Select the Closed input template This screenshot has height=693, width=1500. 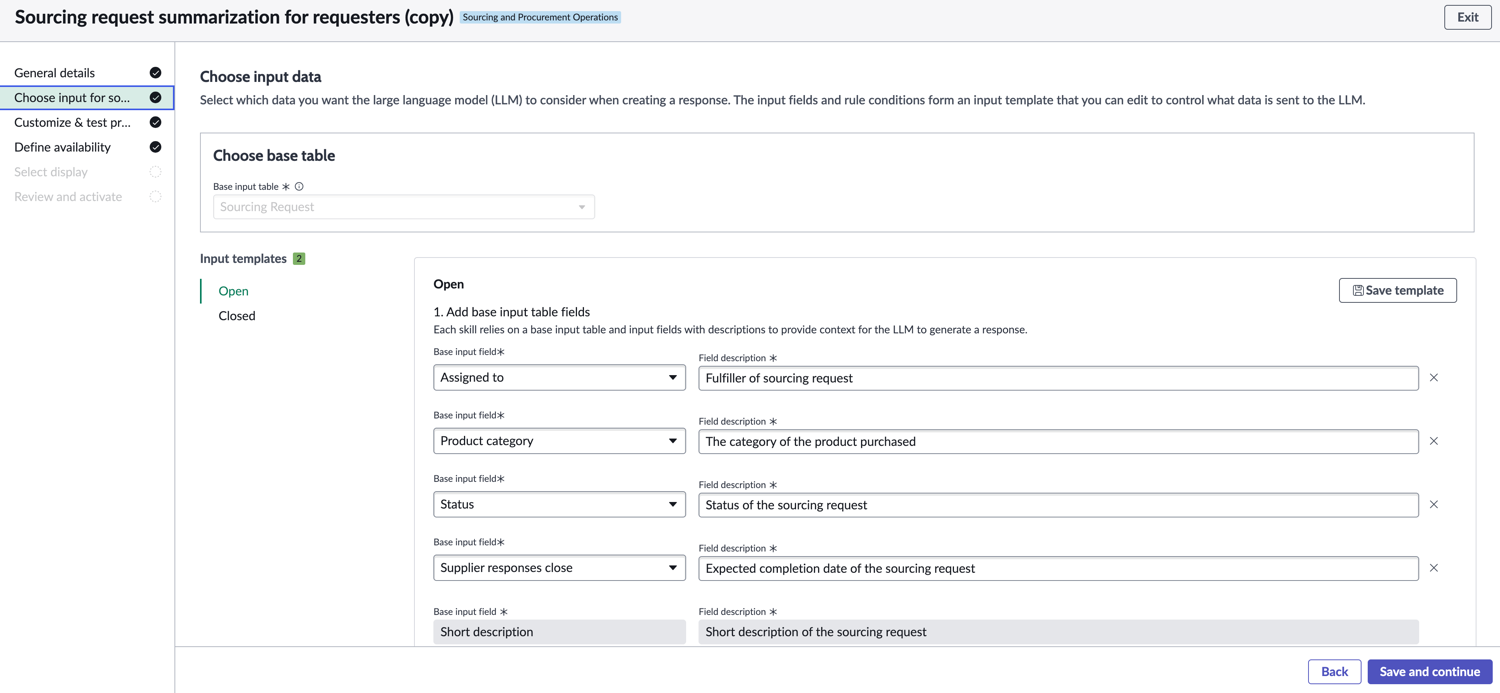click(x=237, y=316)
